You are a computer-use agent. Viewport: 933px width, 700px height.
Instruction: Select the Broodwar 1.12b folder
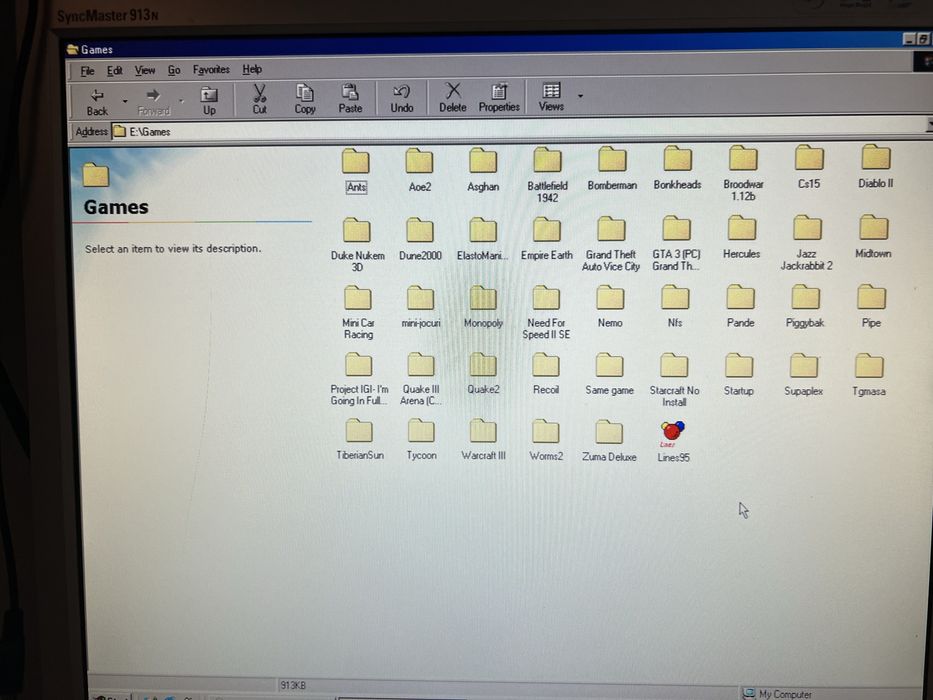coord(743,174)
